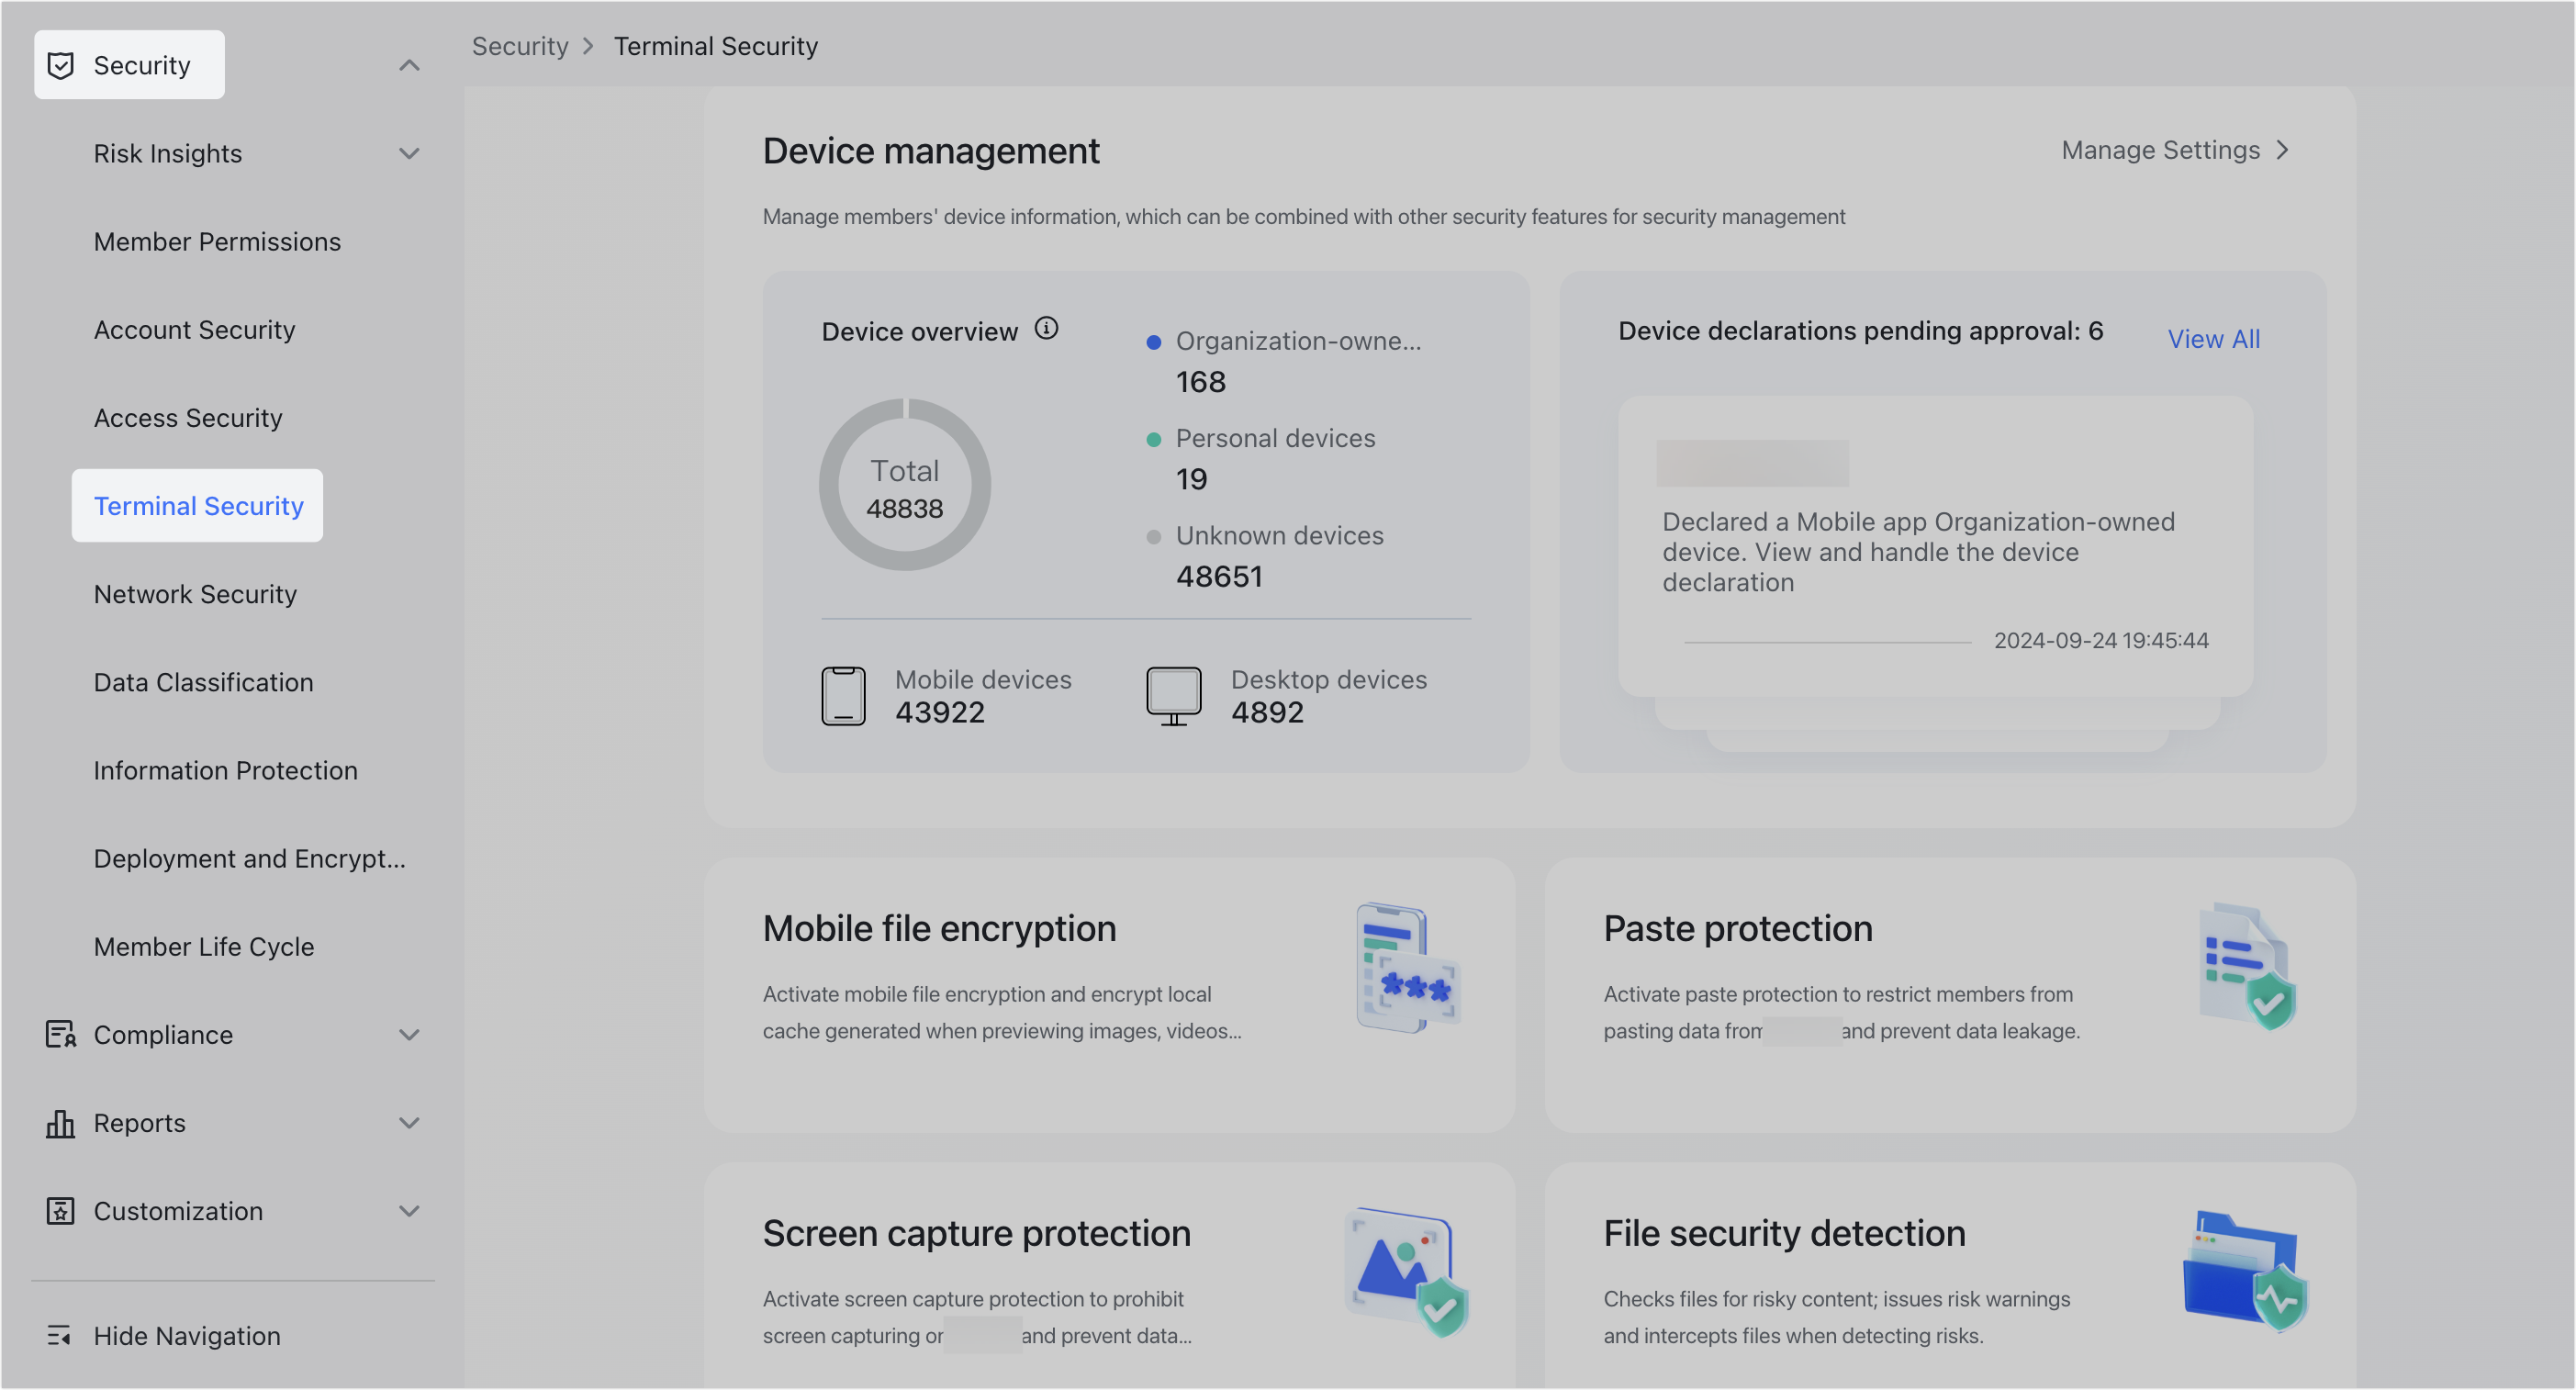The width and height of the screenshot is (2576, 1390).
Task: Click View All for pending device declarations
Action: [x=2213, y=338]
